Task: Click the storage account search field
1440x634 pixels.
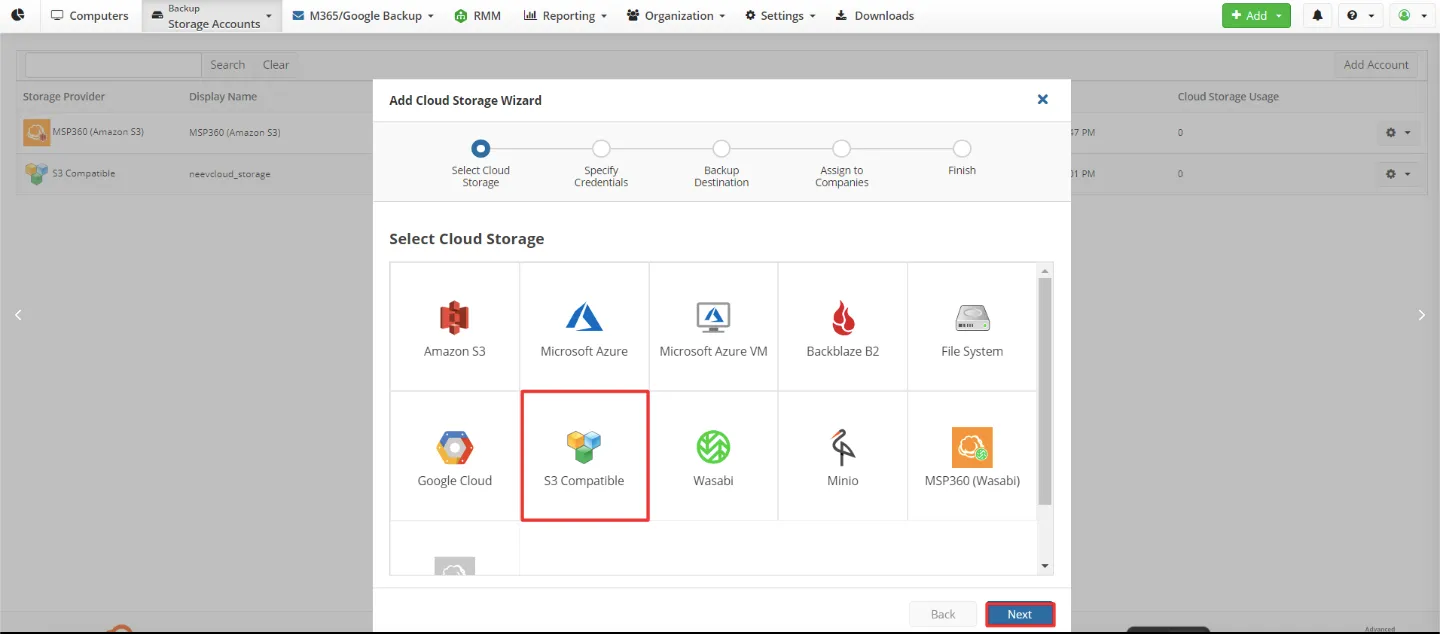Action: pyautogui.click(x=114, y=65)
